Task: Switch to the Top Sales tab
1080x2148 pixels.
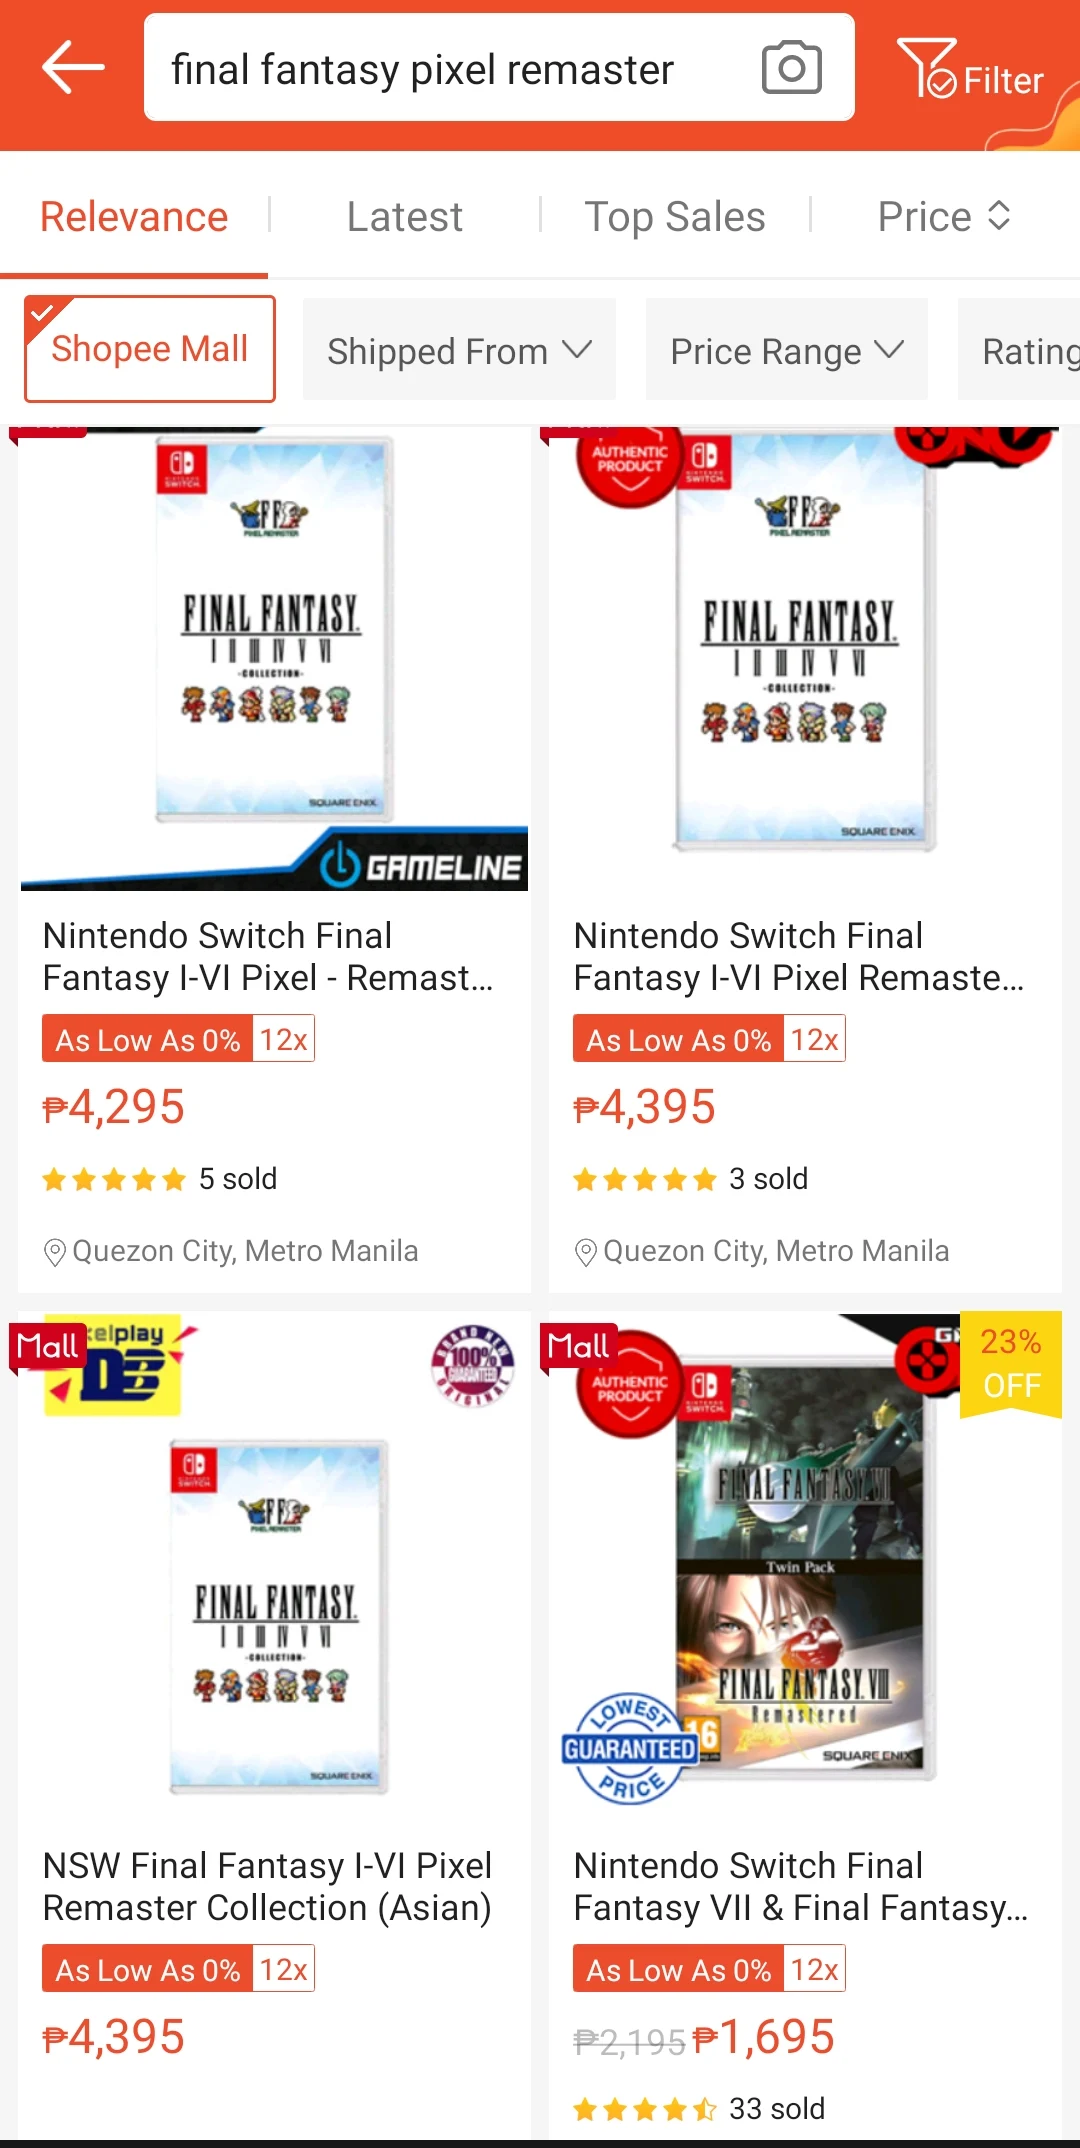Action: [674, 215]
